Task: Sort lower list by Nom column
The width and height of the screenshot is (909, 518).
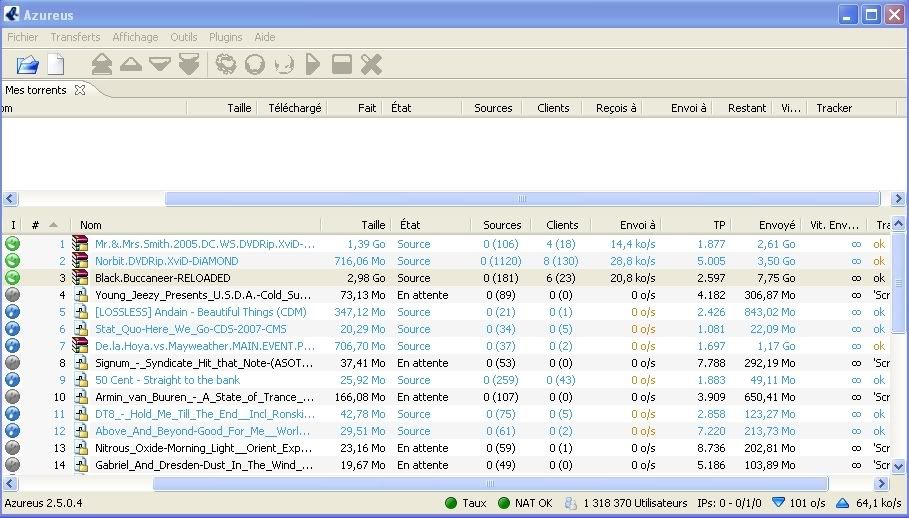Action: point(91,225)
